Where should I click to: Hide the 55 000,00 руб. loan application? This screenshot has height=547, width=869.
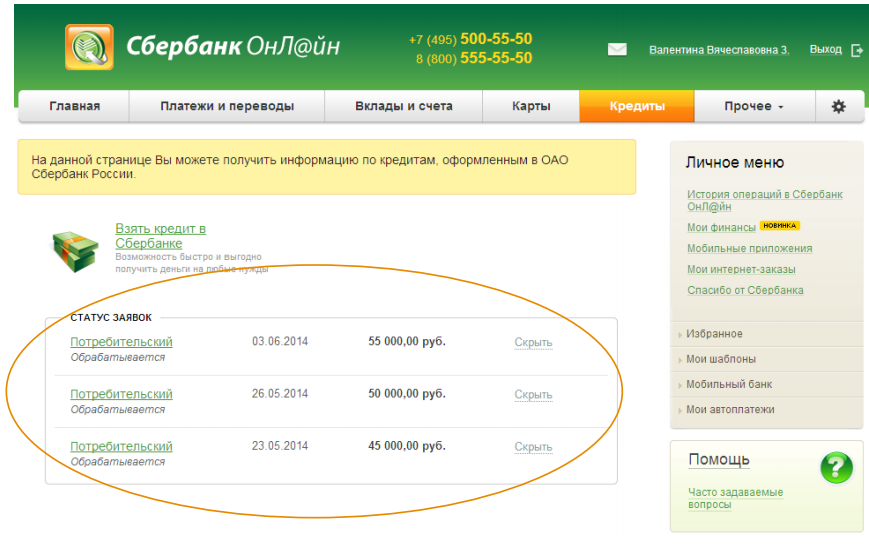533,342
